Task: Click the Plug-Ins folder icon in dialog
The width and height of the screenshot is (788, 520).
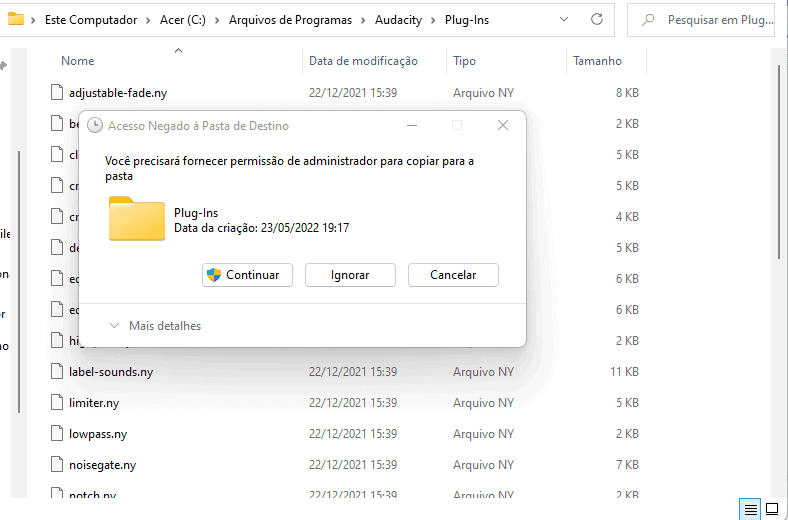Action: click(137, 219)
